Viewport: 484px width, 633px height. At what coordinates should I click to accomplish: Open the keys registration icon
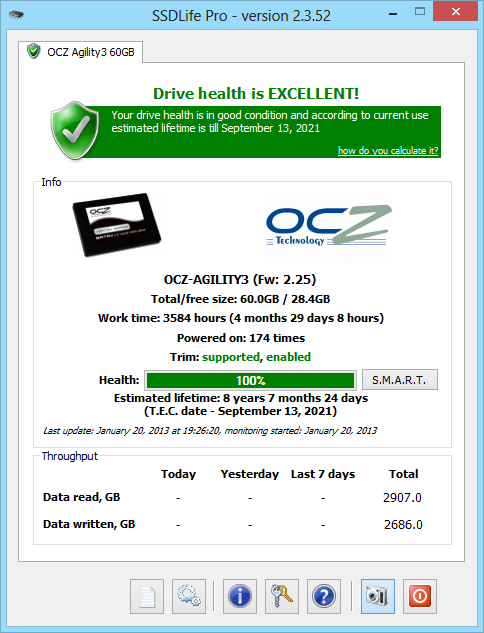tap(282, 596)
